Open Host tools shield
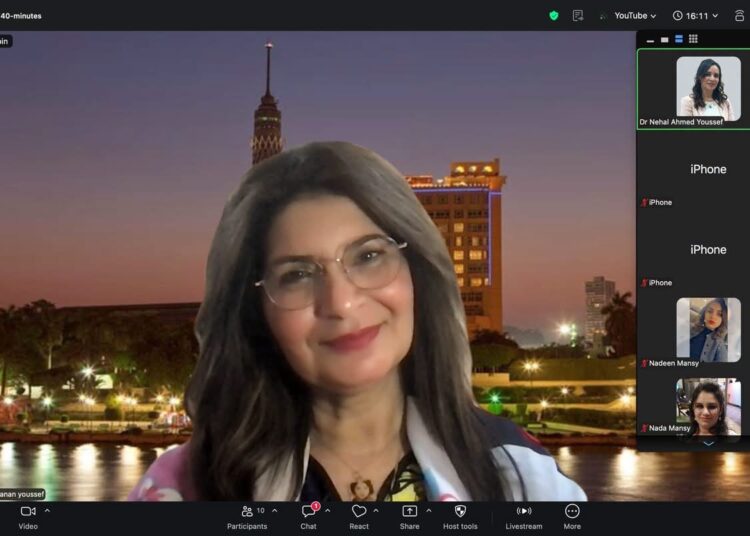The height and width of the screenshot is (536, 750). coord(460,517)
